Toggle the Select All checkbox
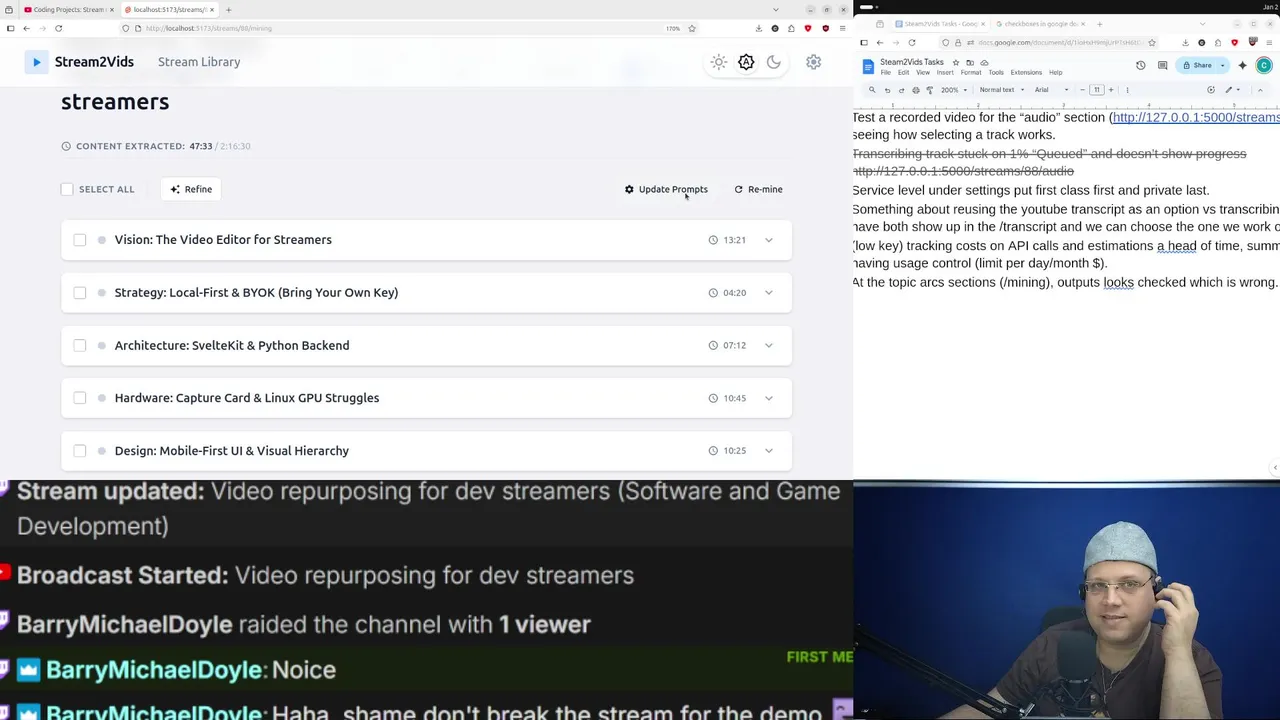Image resolution: width=1280 pixels, height=720 pixels. [x=67, y=189]
